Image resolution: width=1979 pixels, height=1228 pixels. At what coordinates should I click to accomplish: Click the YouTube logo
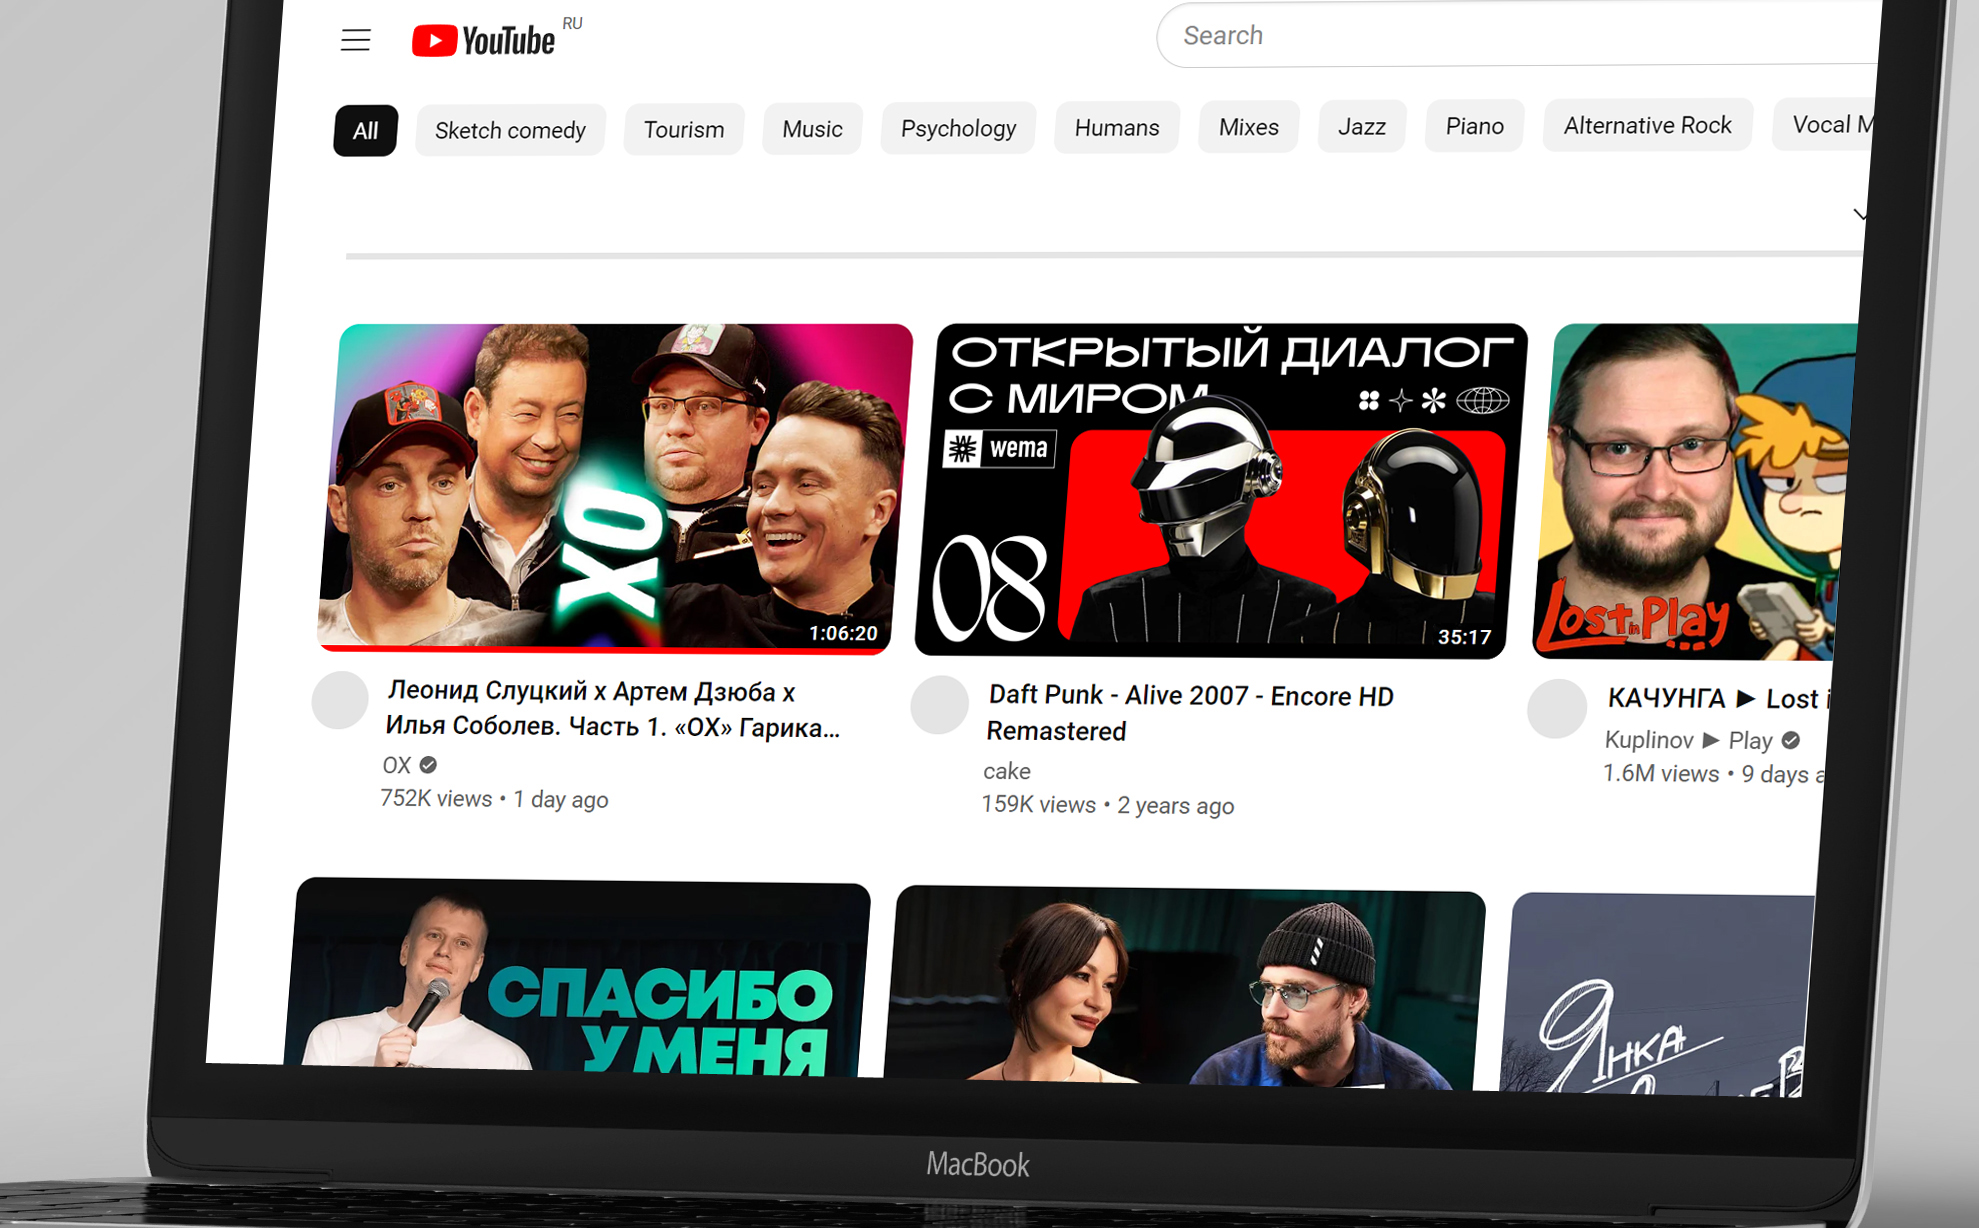tap(485, 41)
